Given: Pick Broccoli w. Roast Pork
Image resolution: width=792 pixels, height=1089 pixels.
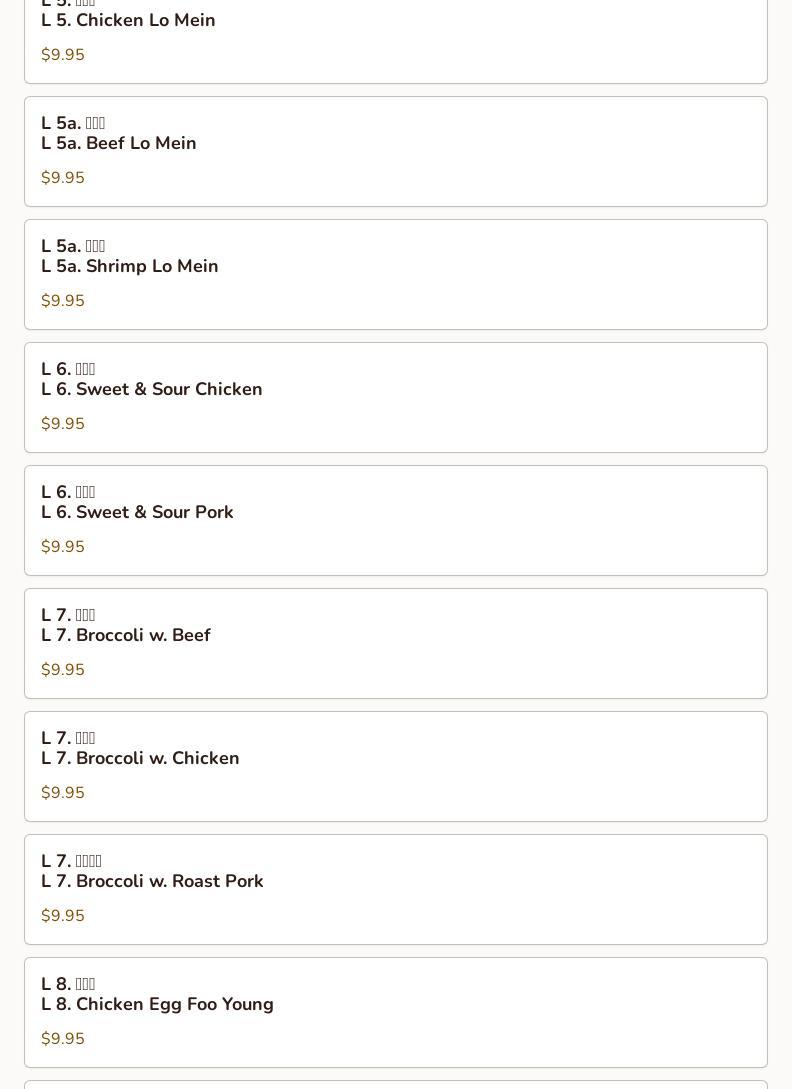Looking at the screenshot, I should pos(152,882).
